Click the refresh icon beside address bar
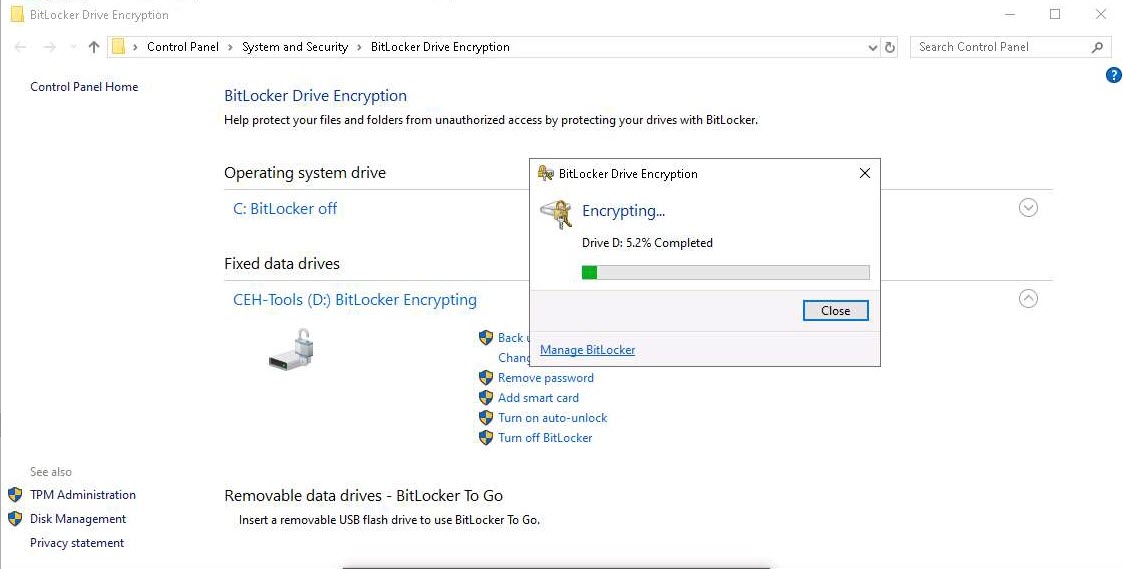Image resolution: width=1123 pixels, height=569 pixels. [890, 47]
